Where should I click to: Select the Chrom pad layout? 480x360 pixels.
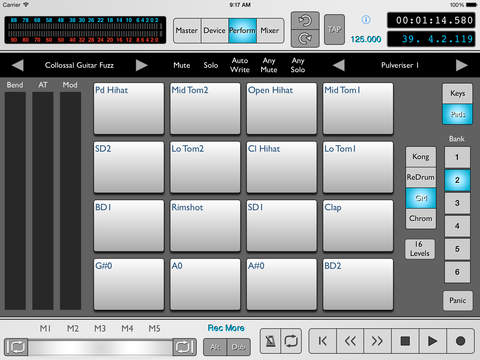click(421, 219)
